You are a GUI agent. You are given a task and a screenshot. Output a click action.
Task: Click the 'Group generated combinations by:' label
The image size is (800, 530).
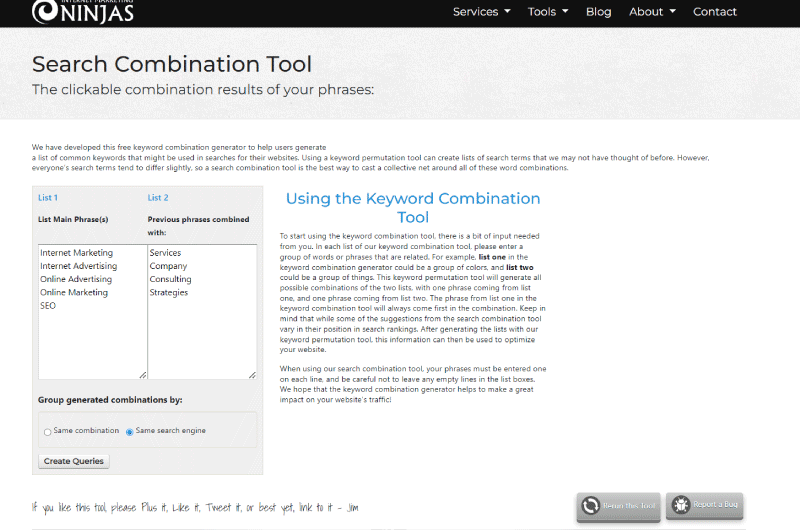110,400
